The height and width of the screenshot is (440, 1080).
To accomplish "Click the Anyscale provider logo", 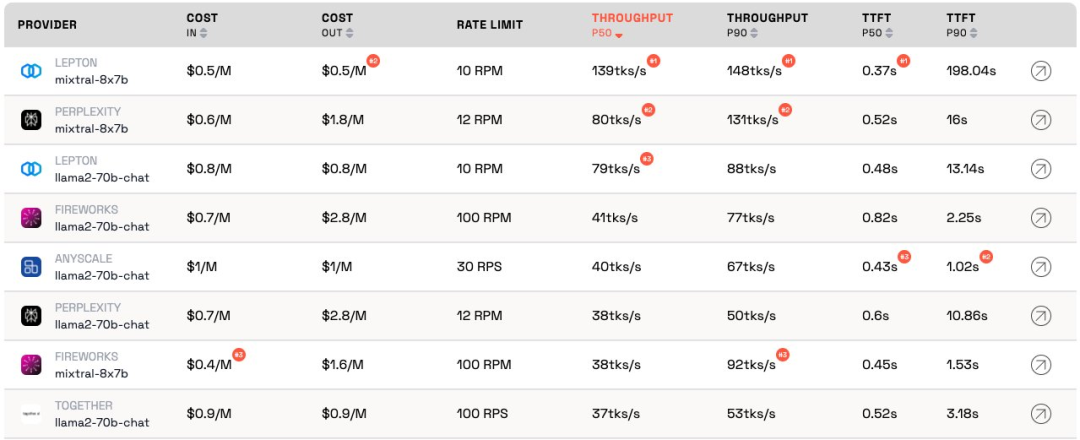I will [31, 267].
